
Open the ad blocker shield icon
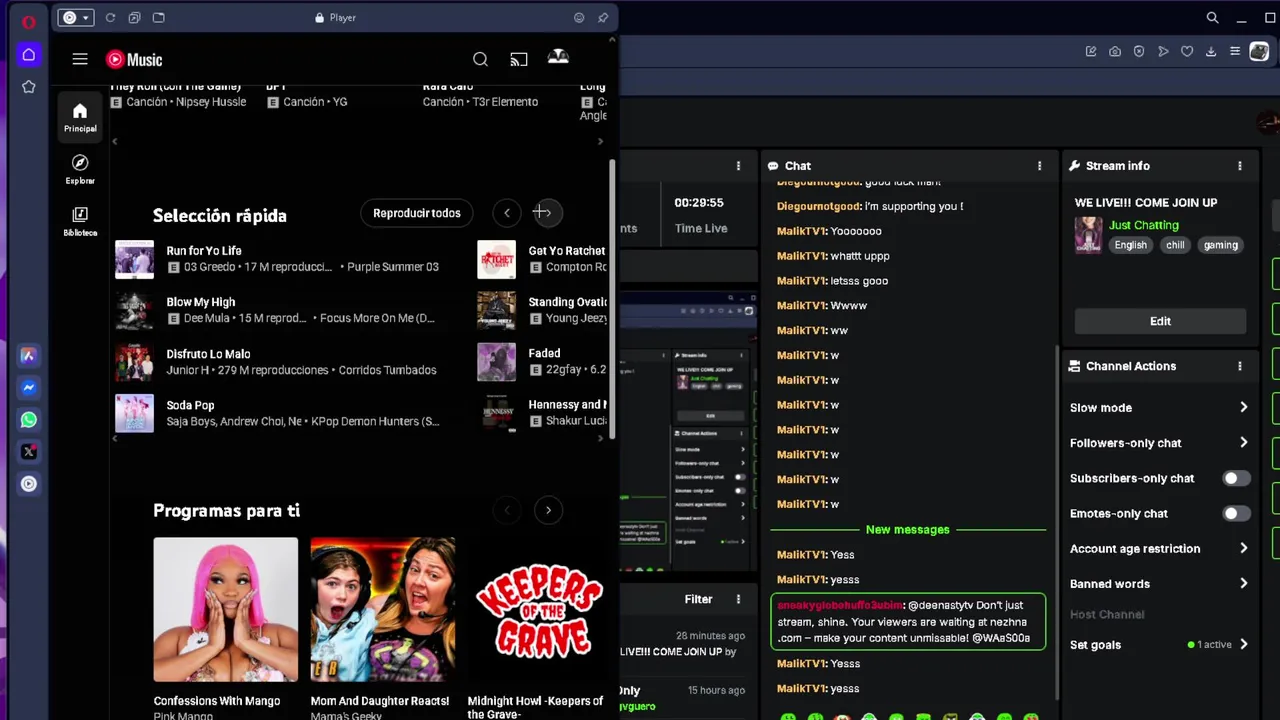pyautogui.click(x=1139, y=52)
